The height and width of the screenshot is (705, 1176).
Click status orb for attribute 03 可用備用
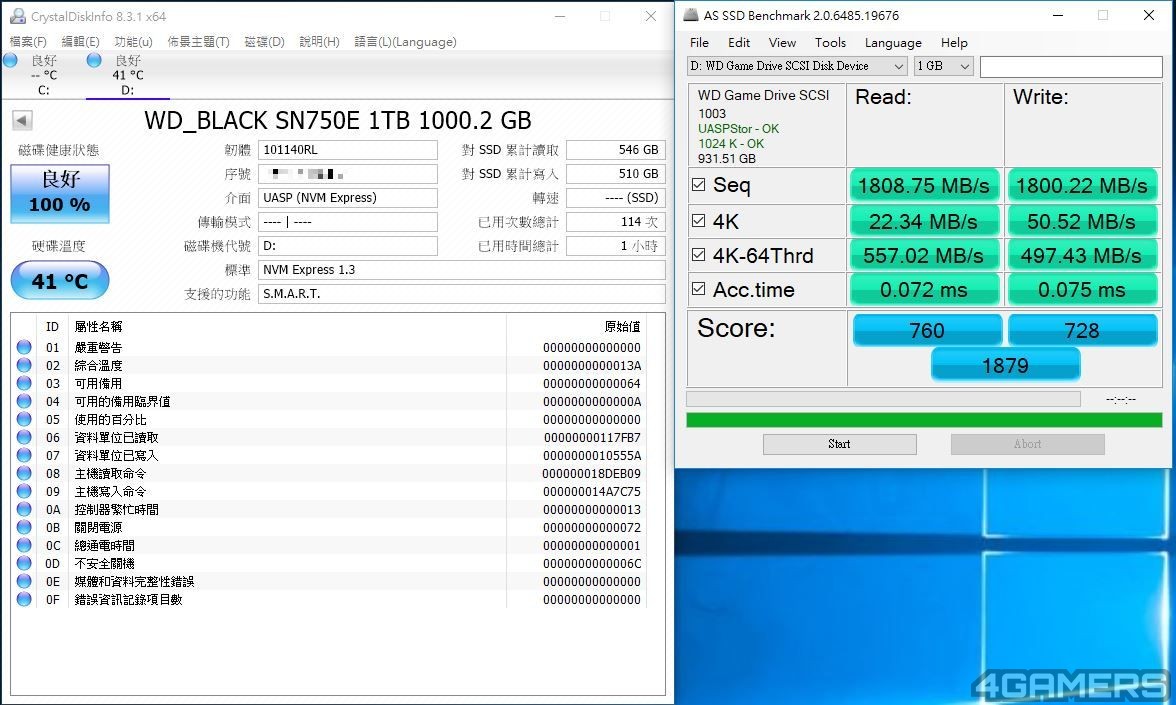pyautogui.click(x=24, y=383)
